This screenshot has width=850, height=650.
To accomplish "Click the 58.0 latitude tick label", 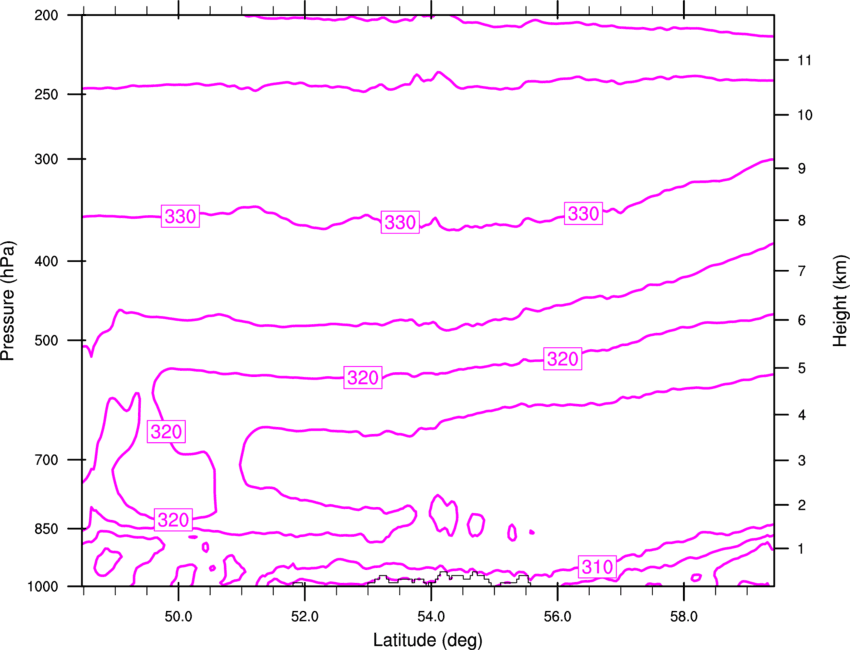I will pos(684,617).
